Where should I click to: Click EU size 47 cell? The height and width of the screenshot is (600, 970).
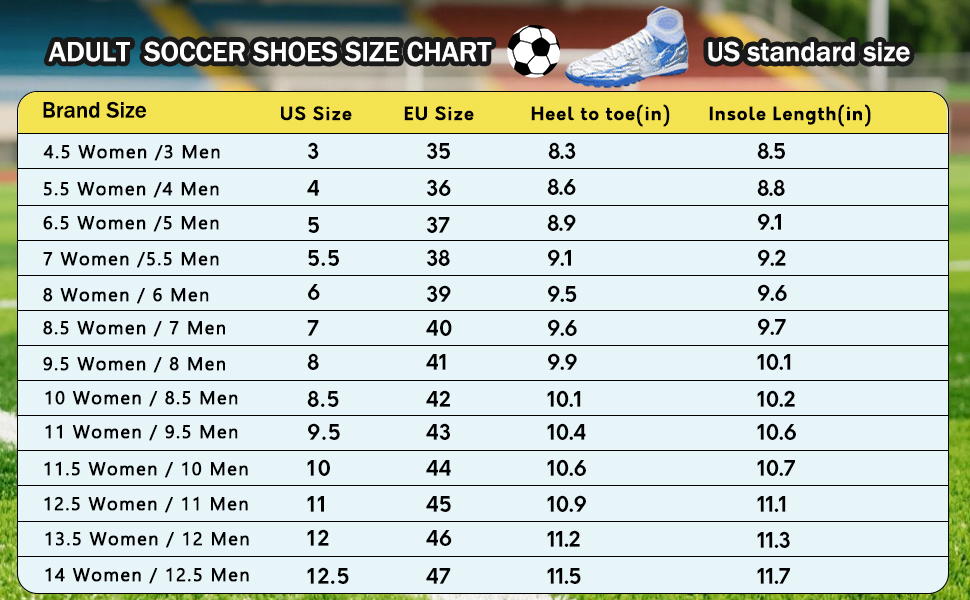(437, 576)
